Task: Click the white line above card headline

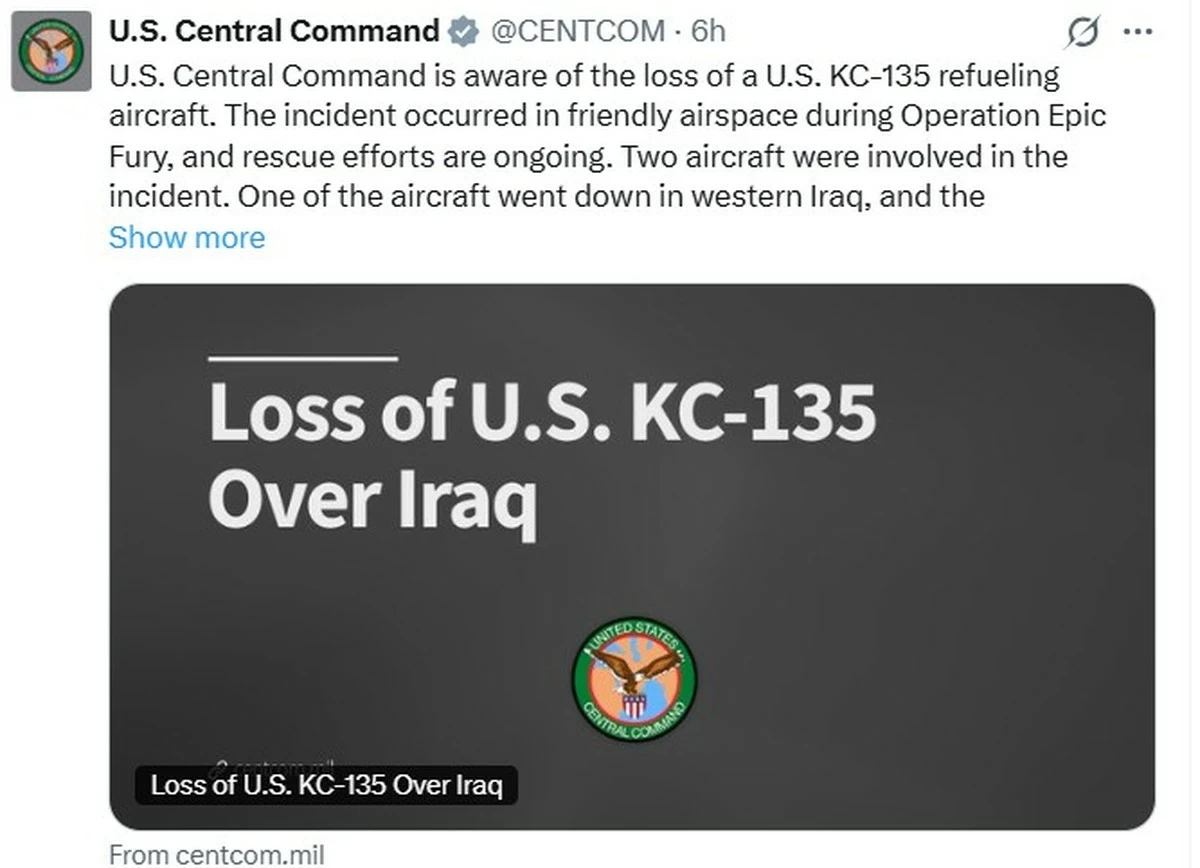Action: tap(303, 357)
